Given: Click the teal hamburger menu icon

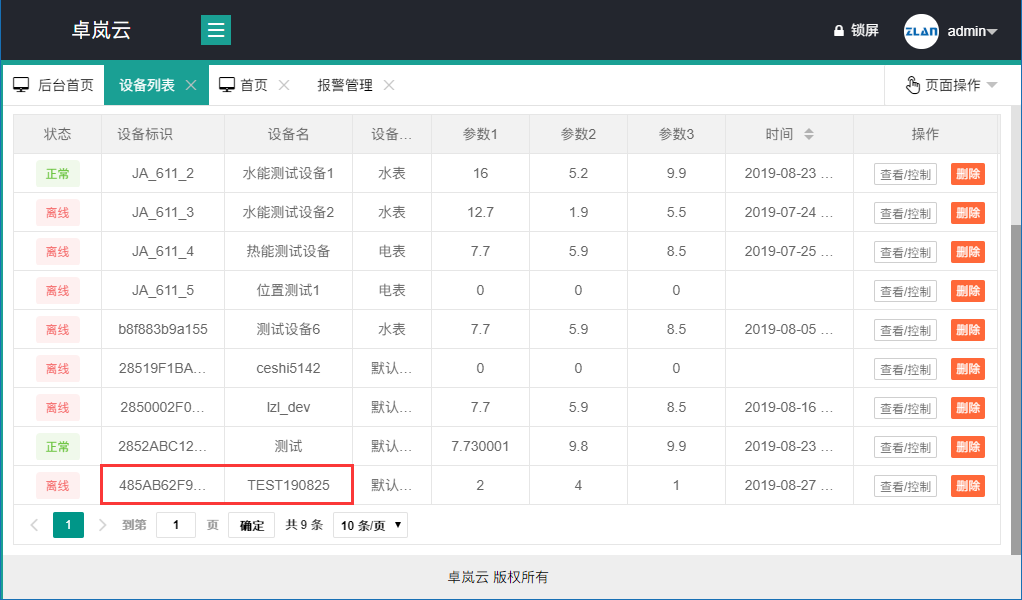Looking at the screenshot, I should coord(216,30).
